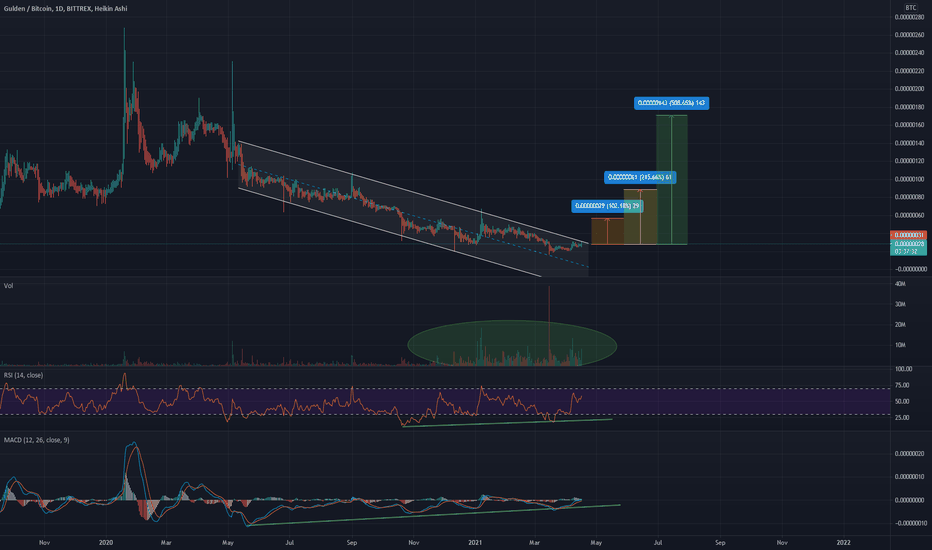Click the tall green price range box
Viewport: 932px width, 550px height.
(x=672, y=180)
